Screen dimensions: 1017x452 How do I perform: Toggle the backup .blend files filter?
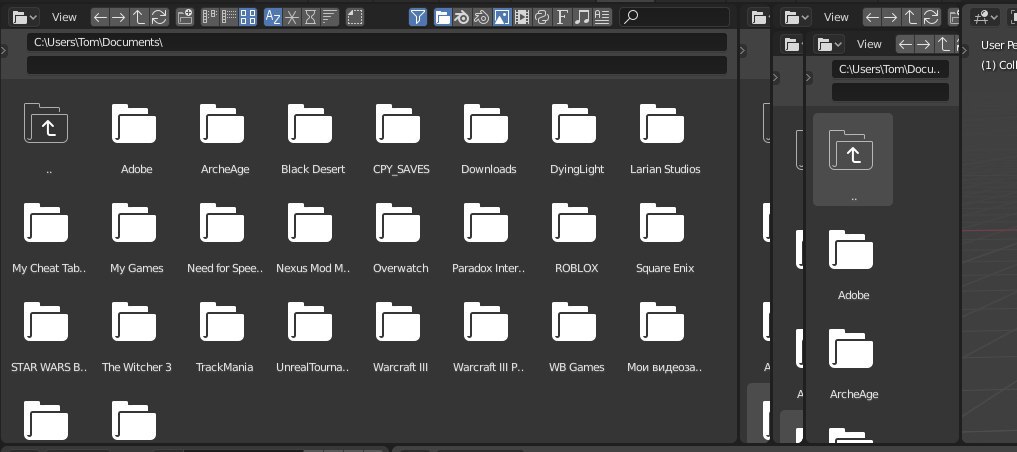click(x=481, y=18)
